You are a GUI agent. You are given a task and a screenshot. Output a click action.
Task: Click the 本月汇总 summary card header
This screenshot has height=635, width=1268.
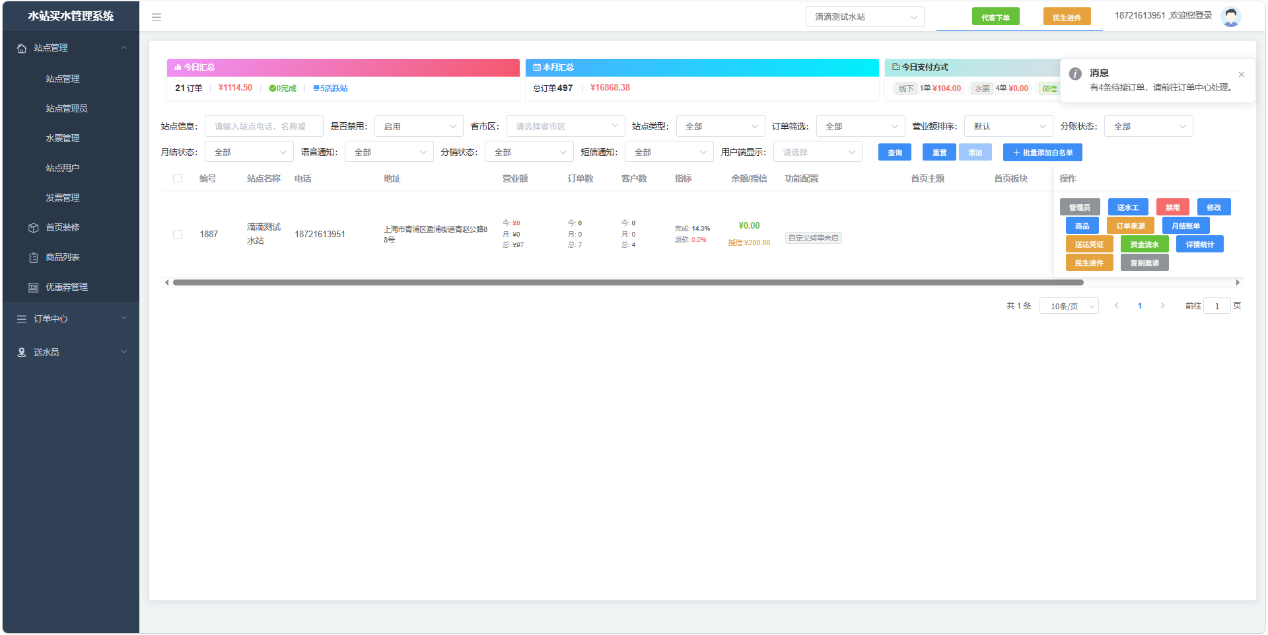coord(702,67)
